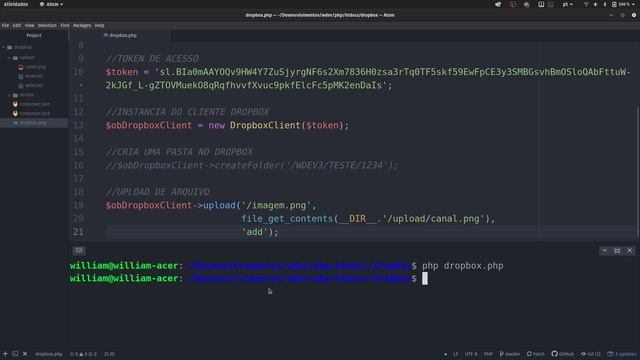Open the View menu
Viewport: 640px width, 360px height.
coord(29,25)
